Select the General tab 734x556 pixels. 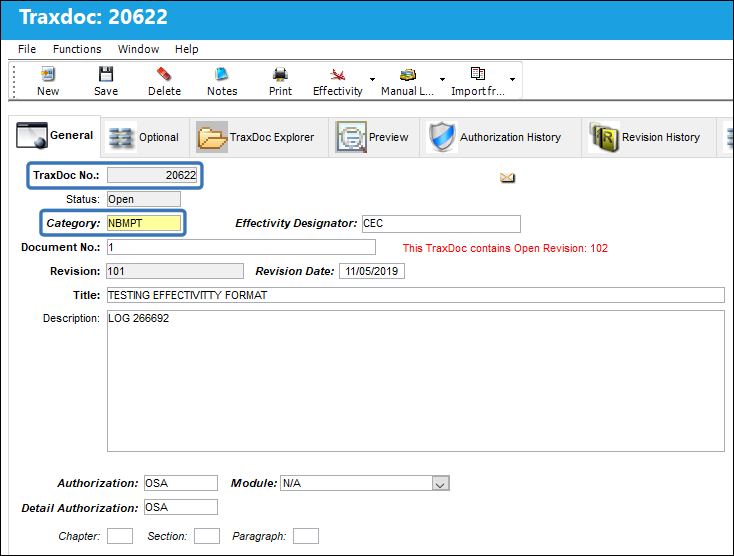pos(55,136)
